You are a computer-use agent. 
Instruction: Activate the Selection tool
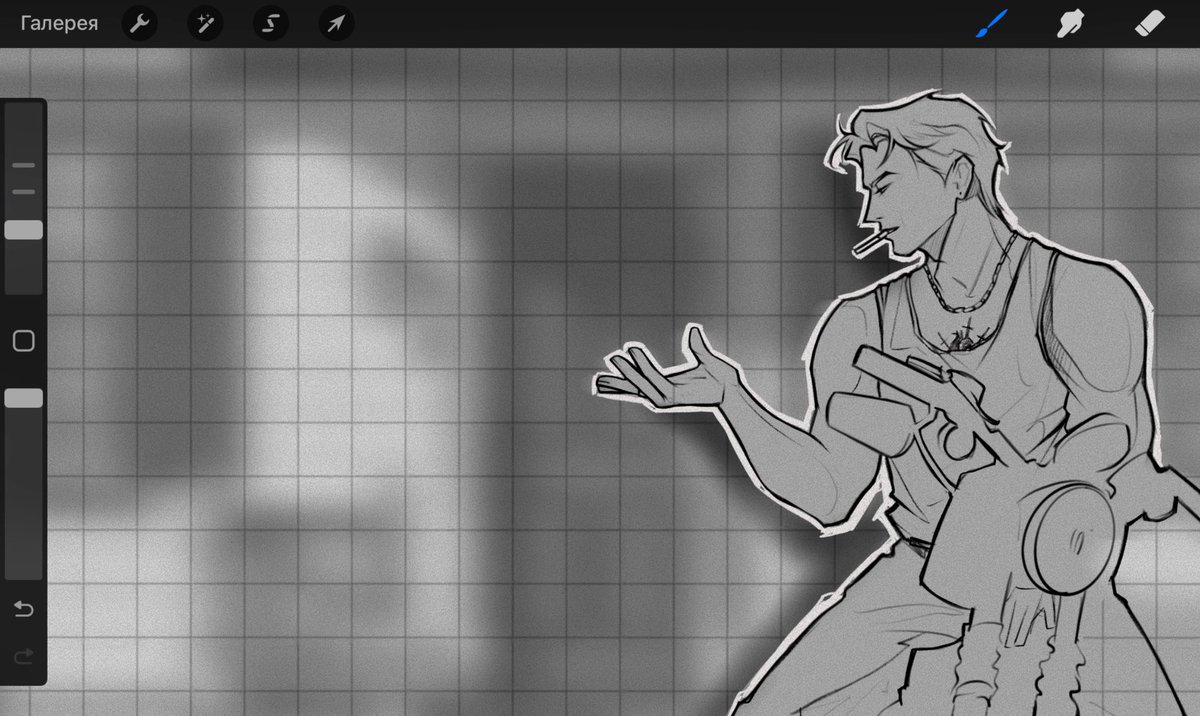pyautogui.click(x=270, y=23)
